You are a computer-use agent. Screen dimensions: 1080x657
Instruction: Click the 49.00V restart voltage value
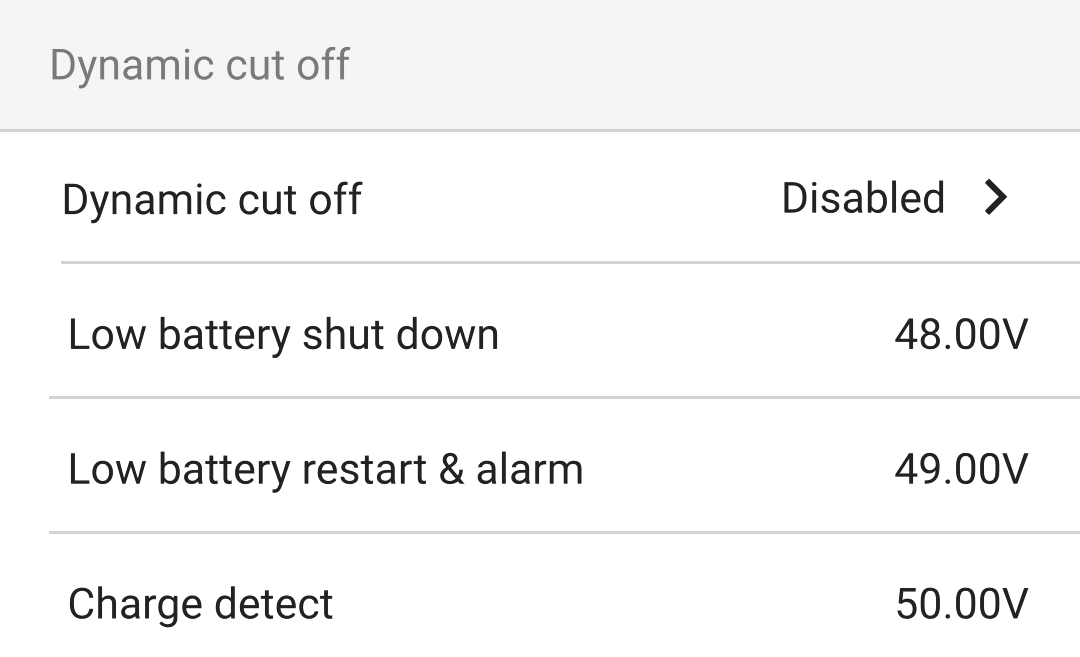(x=961, y=468)
